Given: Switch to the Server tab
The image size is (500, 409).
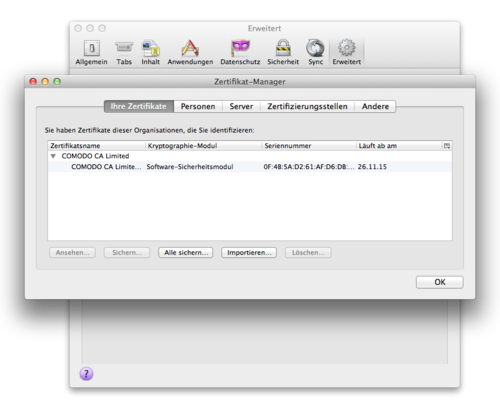Looking at the screenshot, I should coord(241,106).
